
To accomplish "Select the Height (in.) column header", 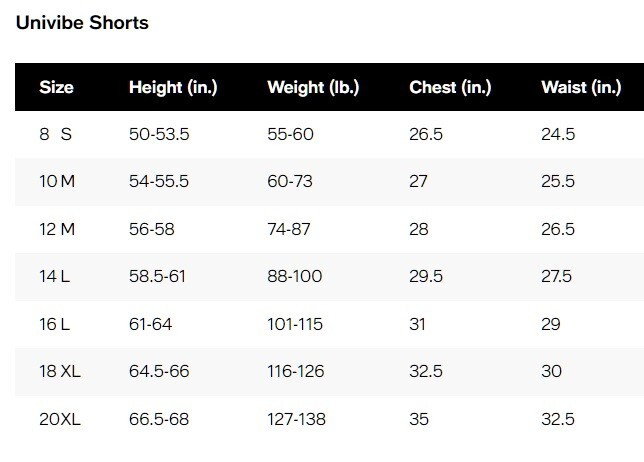I will 173,87.
